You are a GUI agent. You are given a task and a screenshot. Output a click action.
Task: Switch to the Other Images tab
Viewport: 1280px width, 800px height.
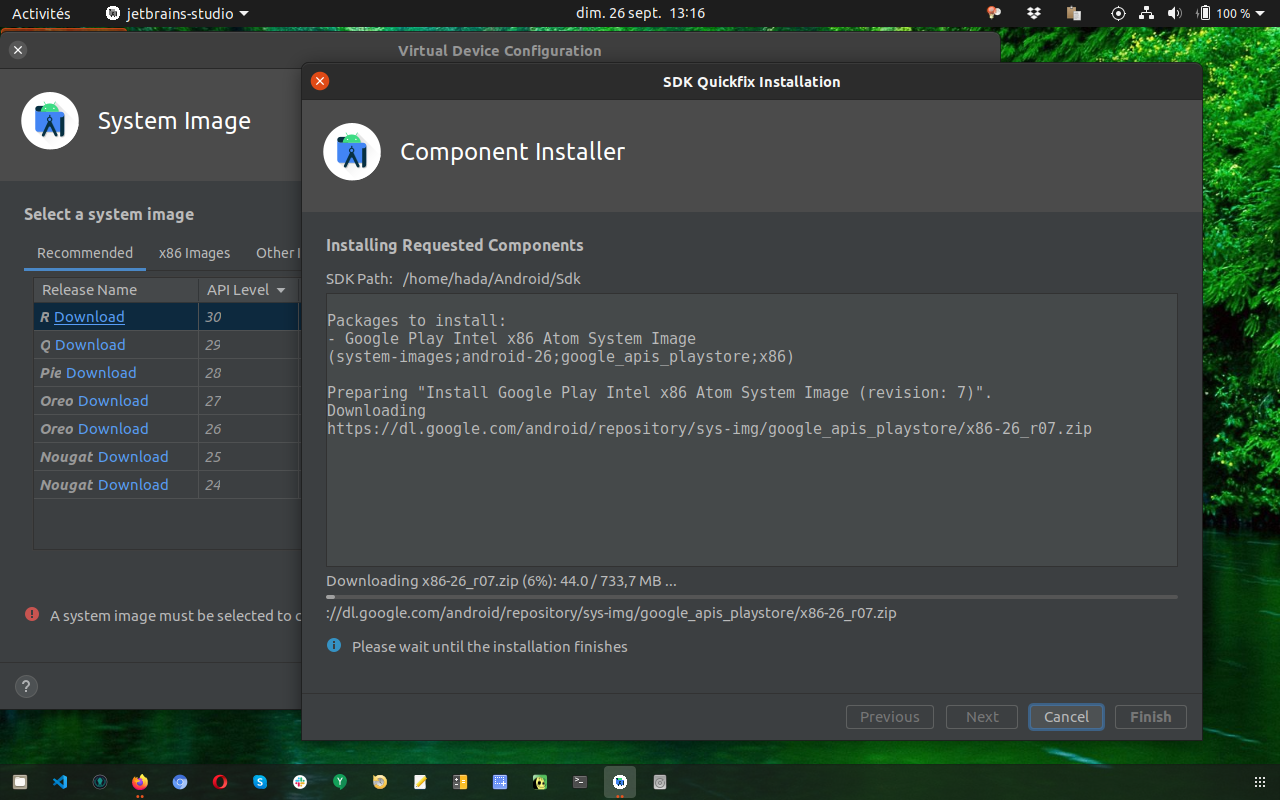tap(278, 253)
